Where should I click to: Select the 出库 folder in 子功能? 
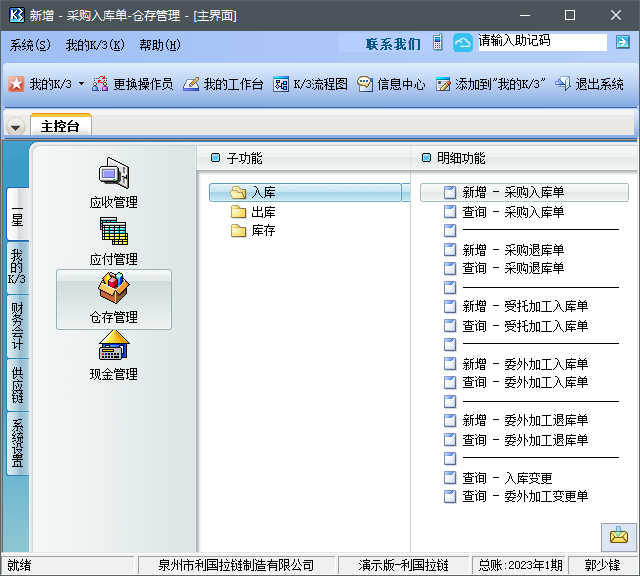pyautogui.click(x=263, y=212)
